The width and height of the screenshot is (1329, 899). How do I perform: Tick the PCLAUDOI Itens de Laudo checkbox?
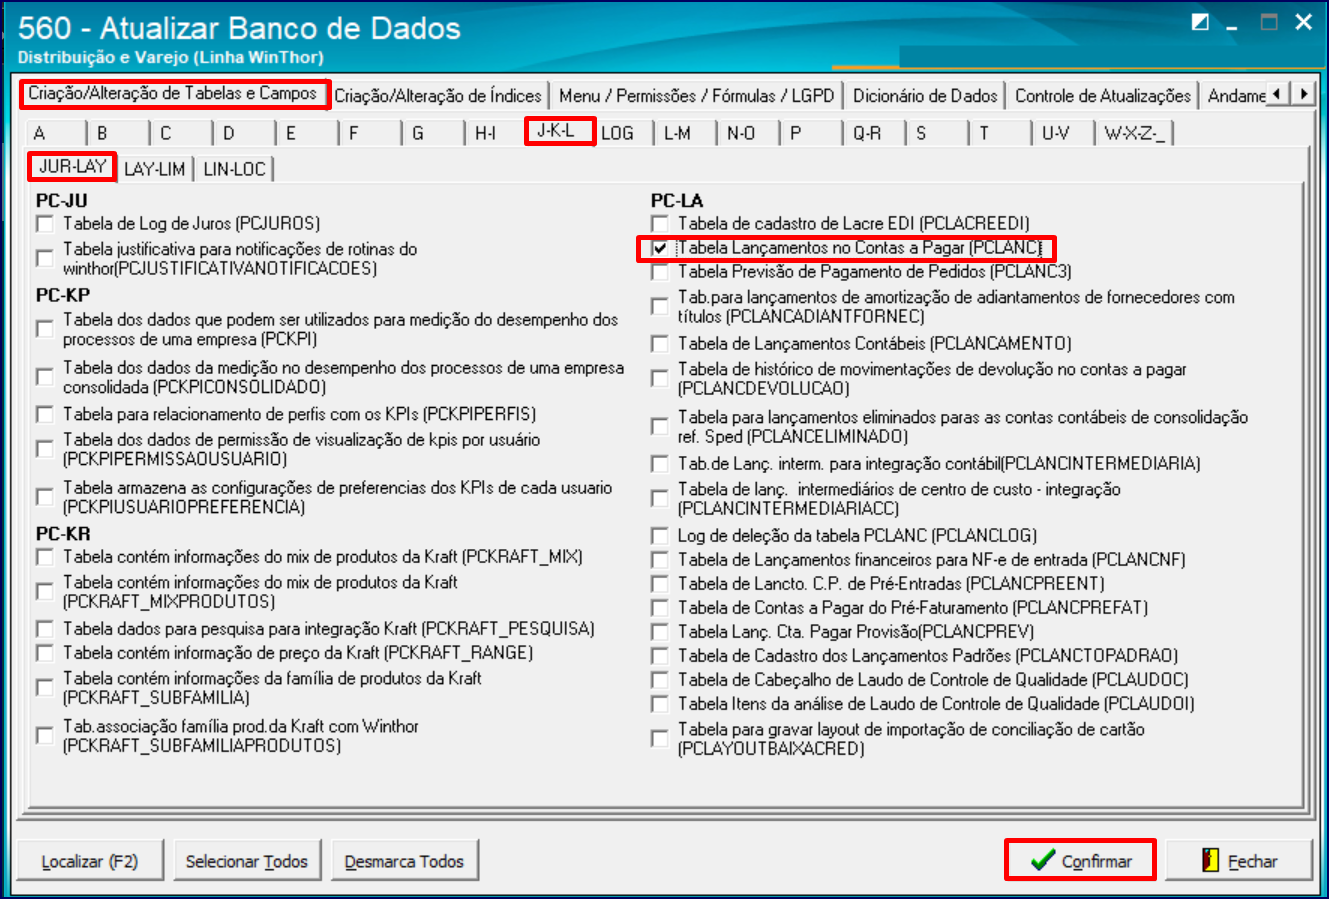click(x=660, y=704)
